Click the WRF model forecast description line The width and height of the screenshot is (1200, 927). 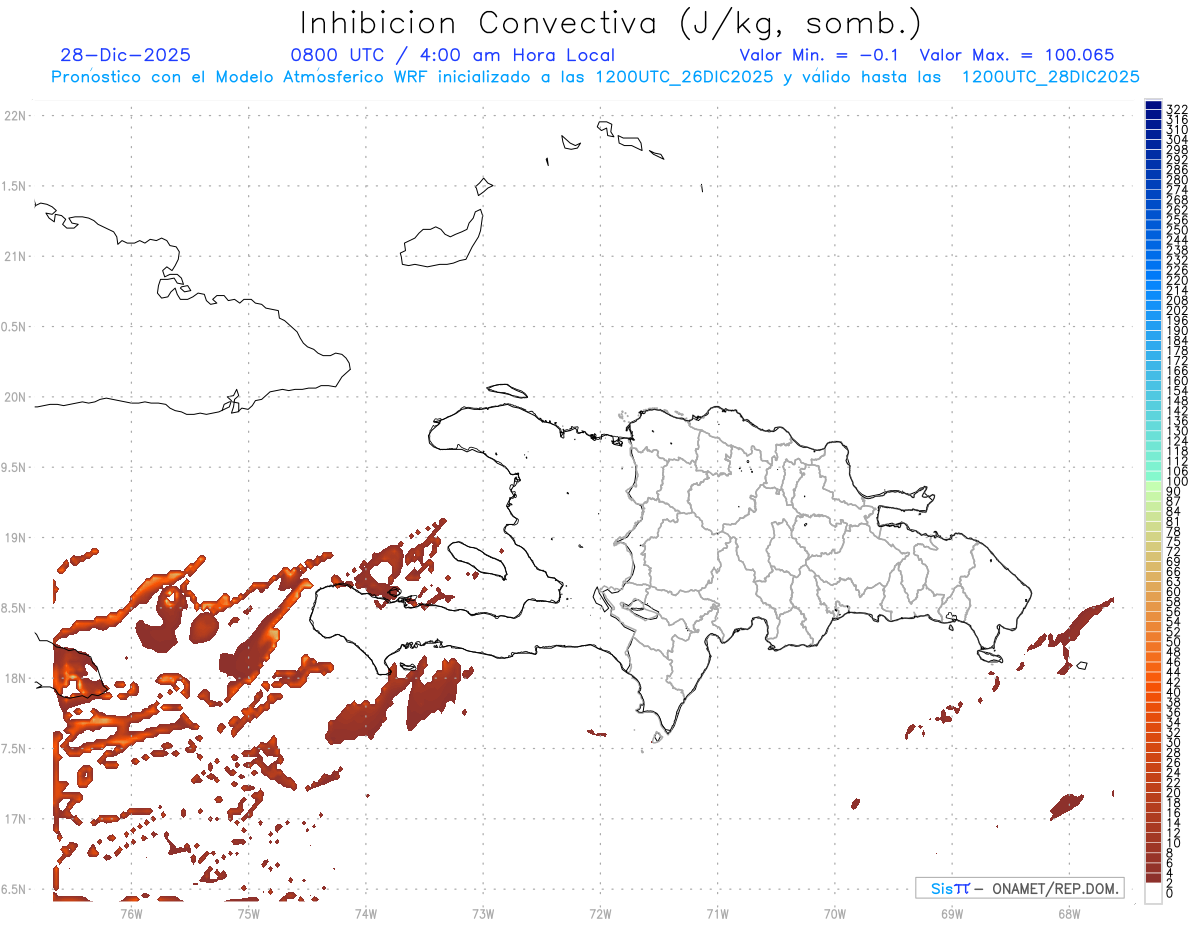(x=596, y=77)
